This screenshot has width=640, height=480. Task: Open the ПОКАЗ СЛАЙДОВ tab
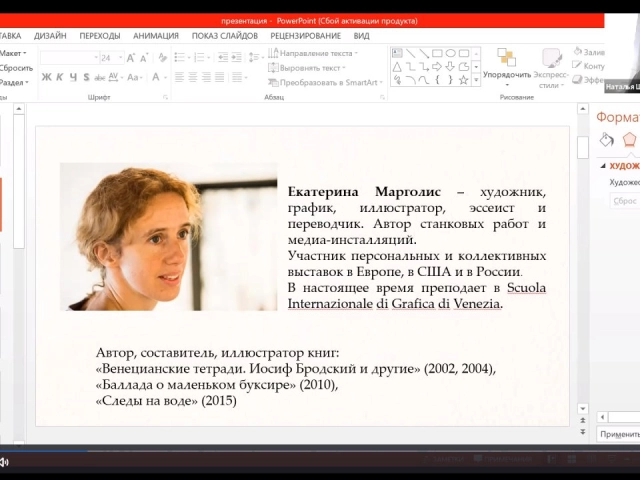pos(225,36)
